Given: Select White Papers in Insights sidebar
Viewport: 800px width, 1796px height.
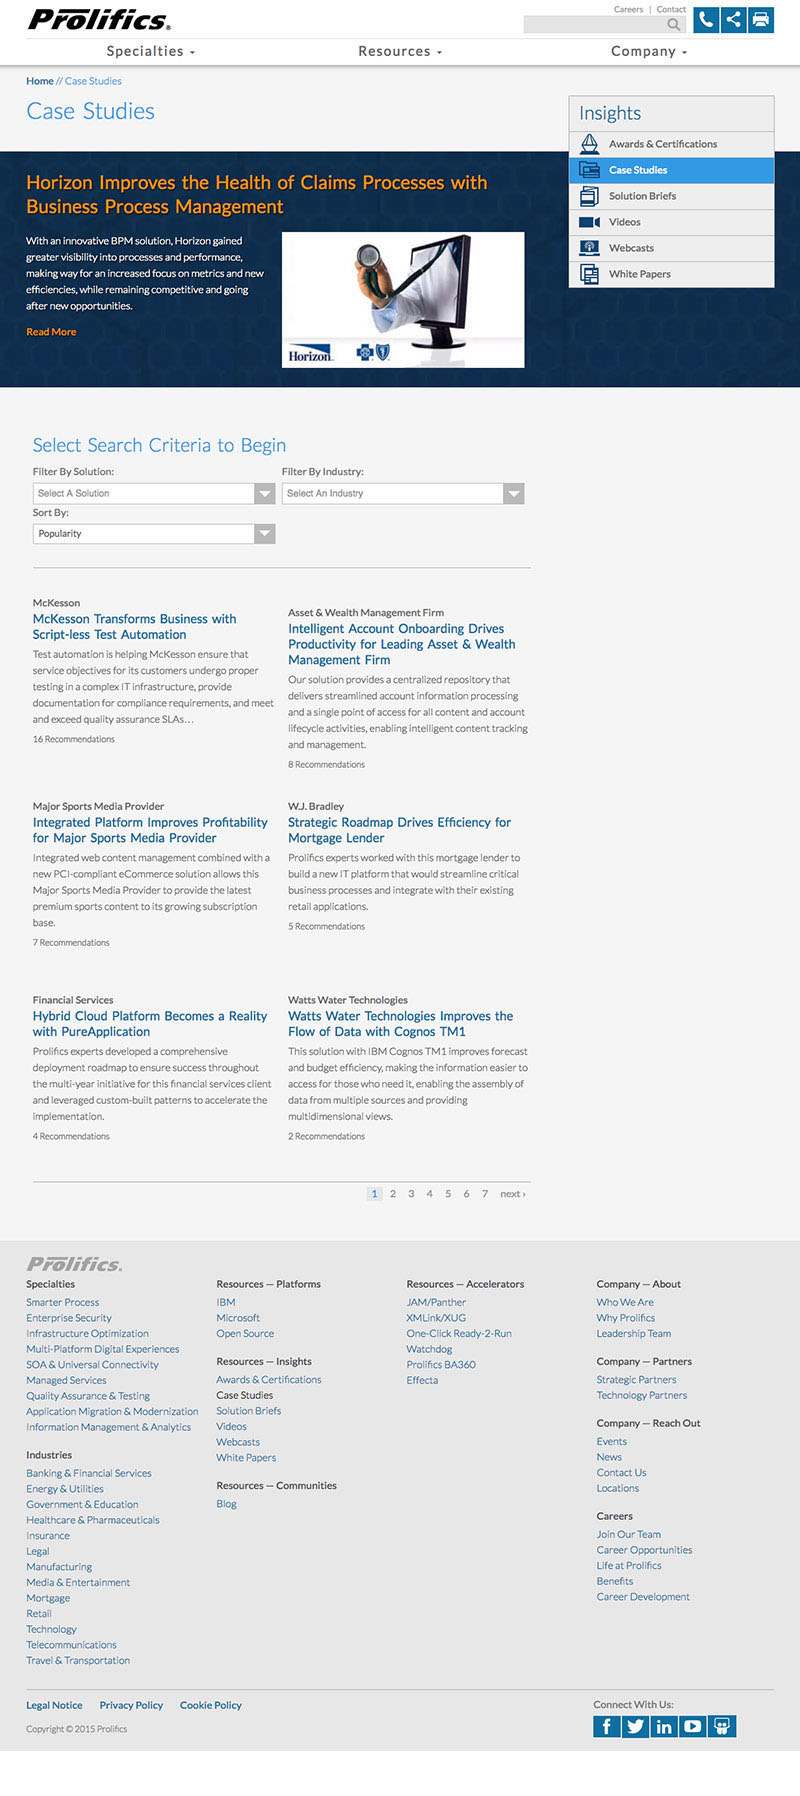Looking at the screenshot, I should [x=640, y=274].
